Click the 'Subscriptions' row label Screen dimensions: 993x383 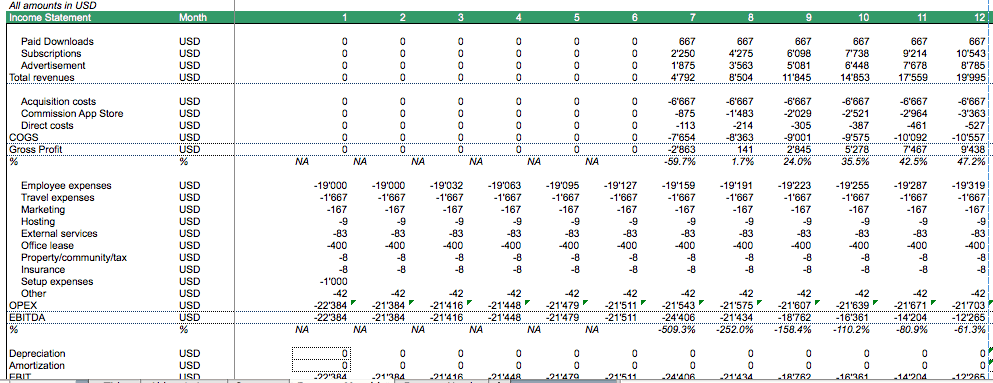51,53
